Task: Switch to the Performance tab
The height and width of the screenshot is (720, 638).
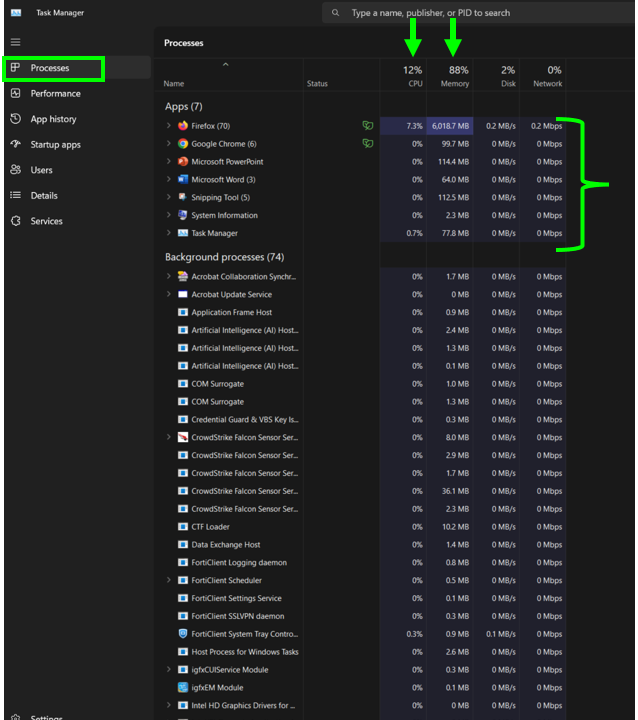Action: tap(55, 94)
